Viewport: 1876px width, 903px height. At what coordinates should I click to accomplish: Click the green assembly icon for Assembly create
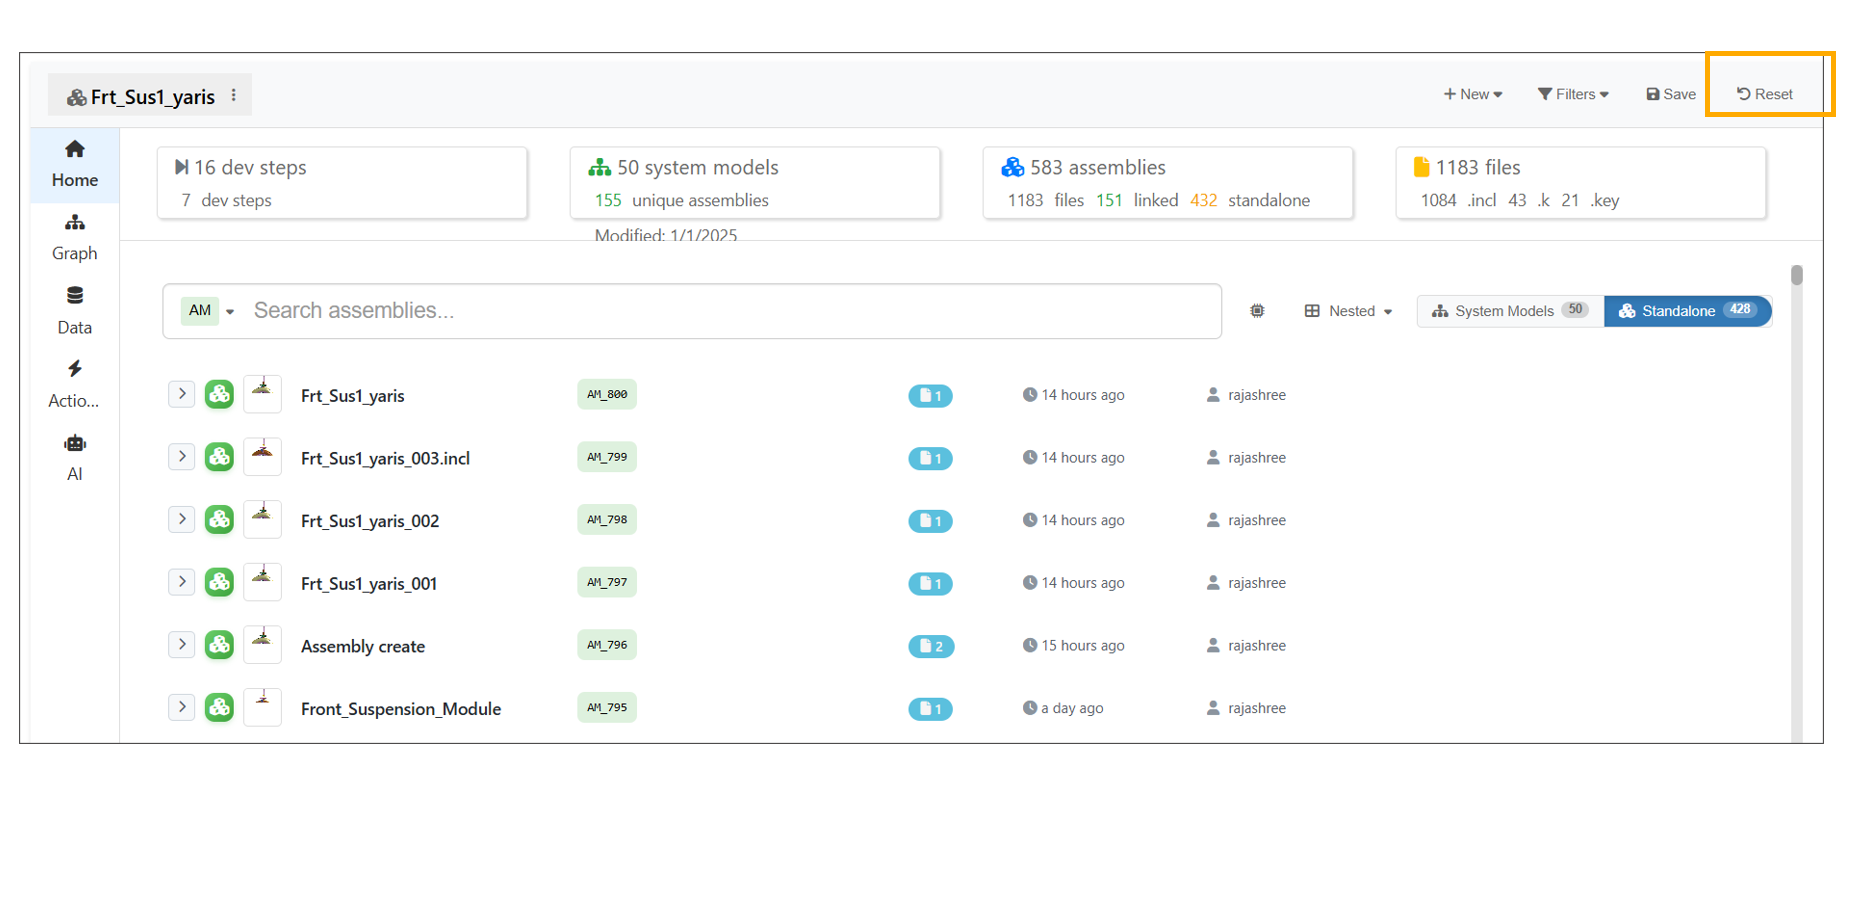pyautogui.click(x=219, y=645)
